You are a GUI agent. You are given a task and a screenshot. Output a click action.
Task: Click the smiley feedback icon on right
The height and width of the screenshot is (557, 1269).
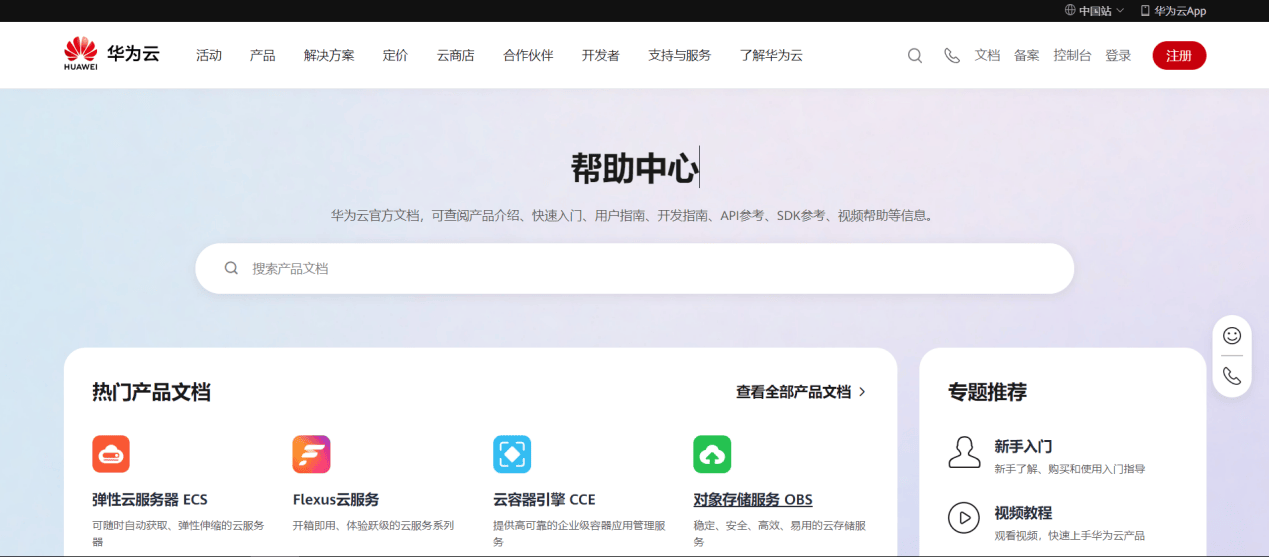click(x=1232, y=336)
